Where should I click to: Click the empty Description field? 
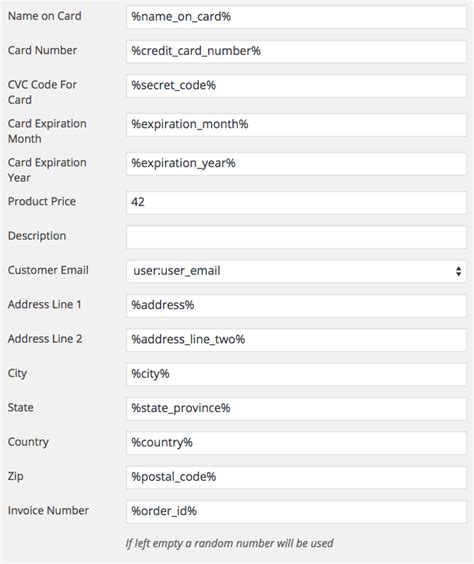(296, 237)
